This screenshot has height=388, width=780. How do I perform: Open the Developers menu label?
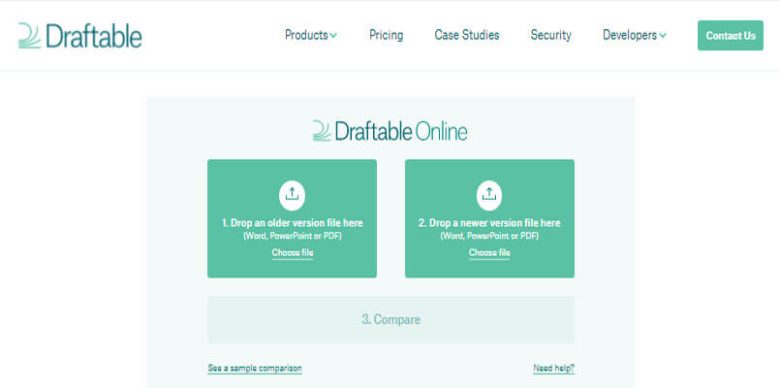[x=630, y=35]
